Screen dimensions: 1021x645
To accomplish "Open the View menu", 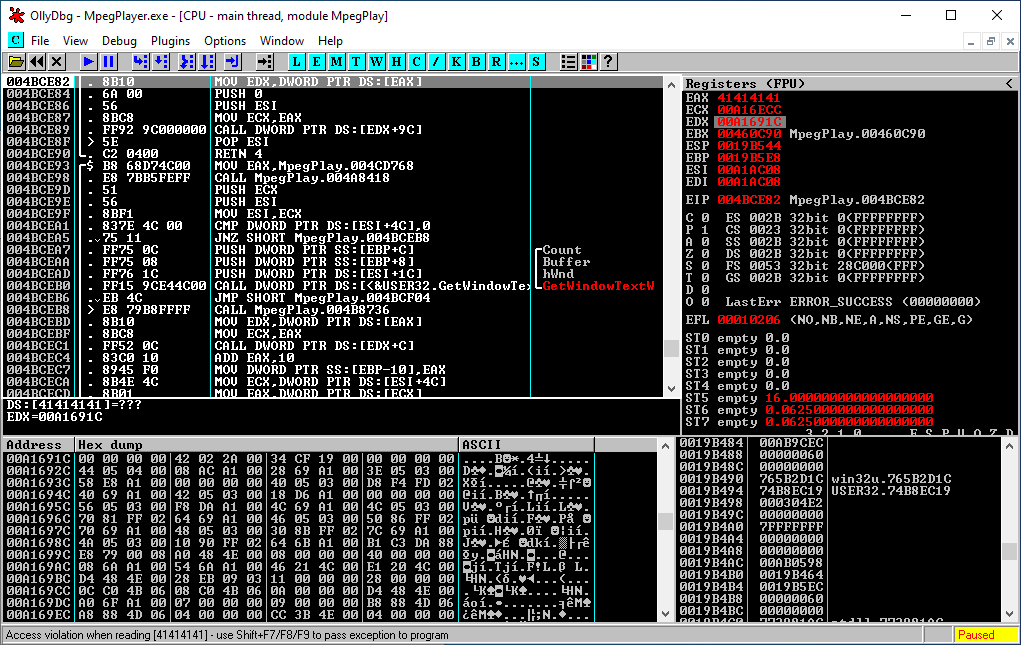I will pyautogui.click(x=75, y=40).
